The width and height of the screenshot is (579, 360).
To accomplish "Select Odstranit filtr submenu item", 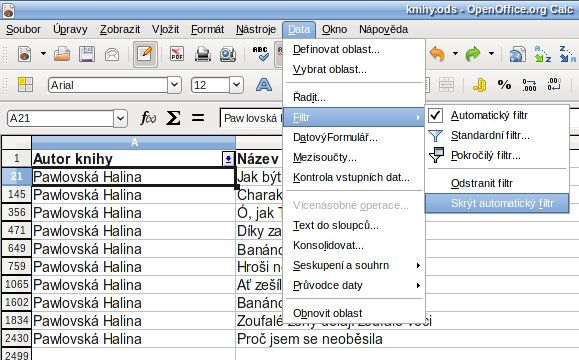I will (497, 183).
